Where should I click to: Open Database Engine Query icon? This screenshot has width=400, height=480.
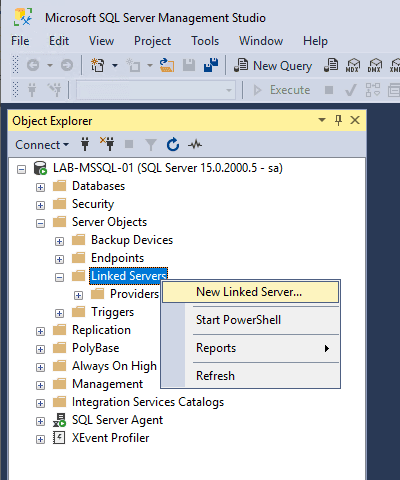coord(331,65)
